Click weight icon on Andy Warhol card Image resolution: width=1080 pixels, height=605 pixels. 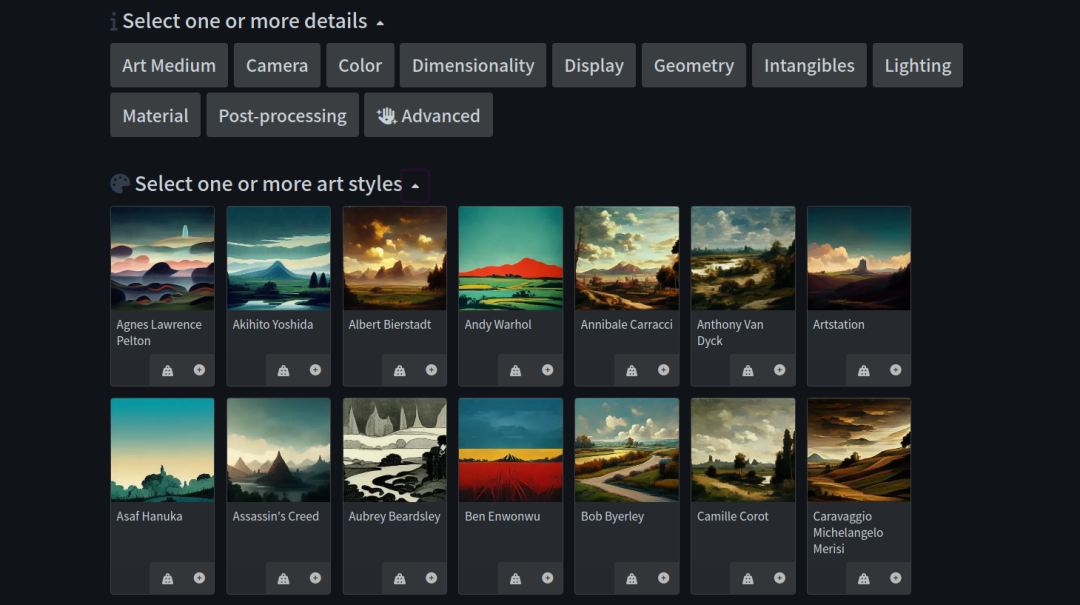(515, 371)
